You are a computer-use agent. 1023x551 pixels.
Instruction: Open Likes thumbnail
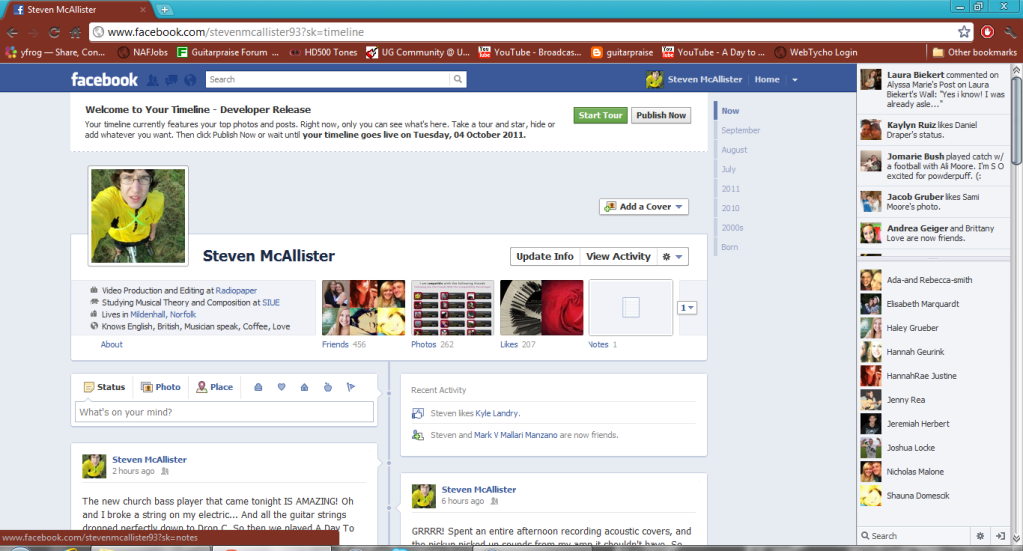point(542,308)
